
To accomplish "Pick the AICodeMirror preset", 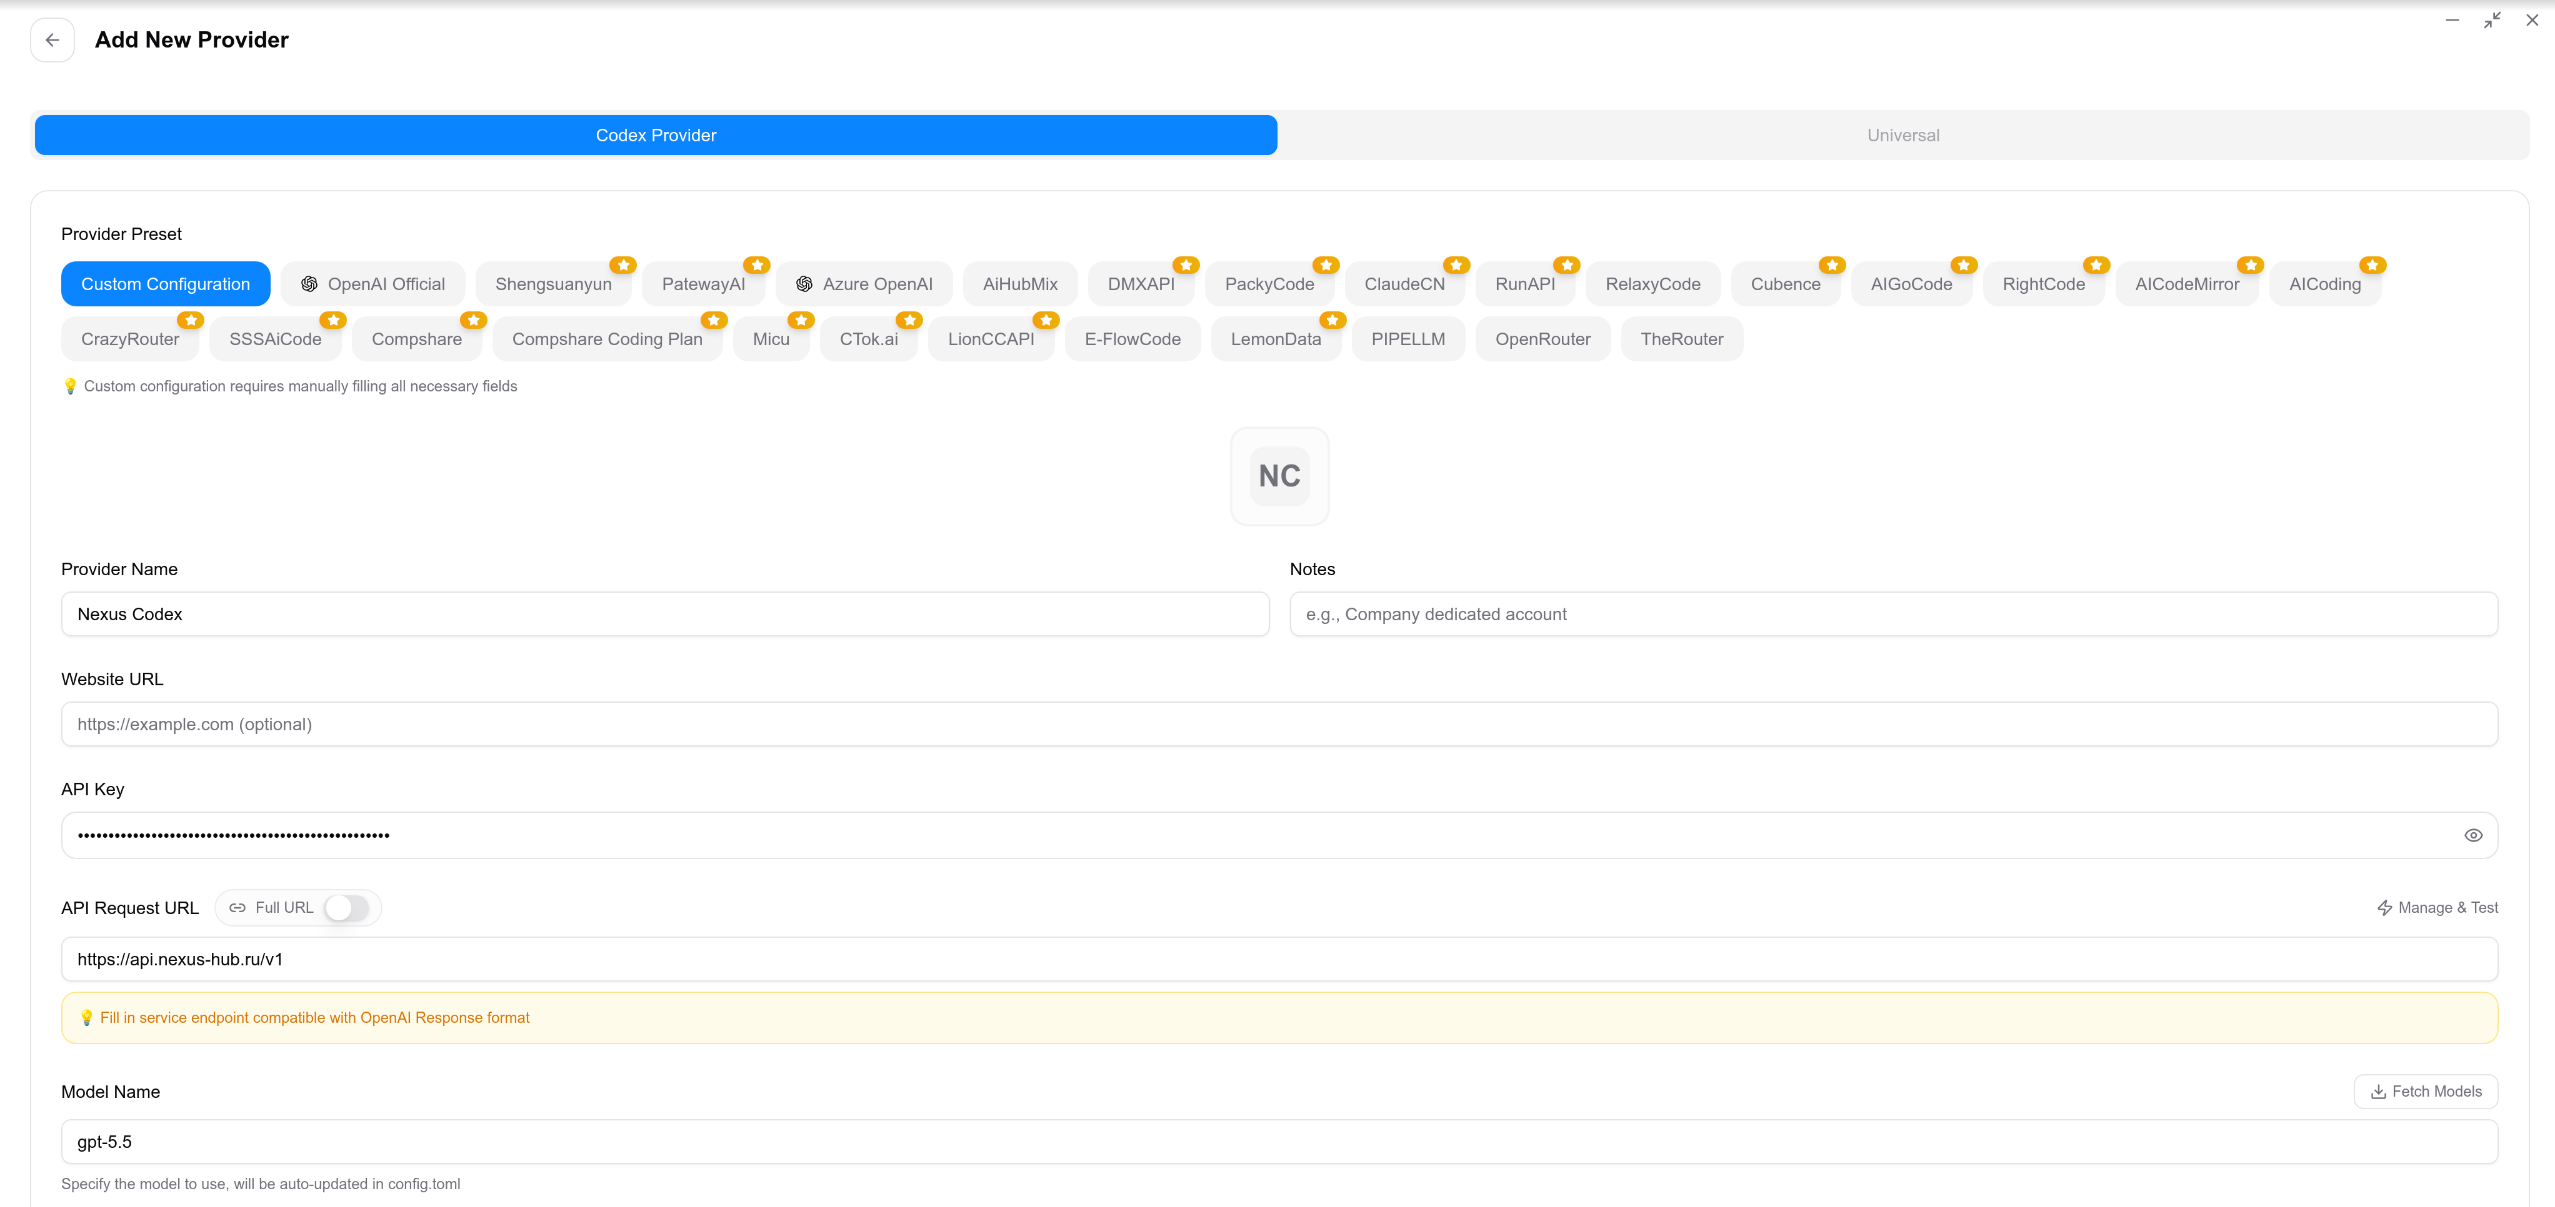I will tap(2187, 284).
